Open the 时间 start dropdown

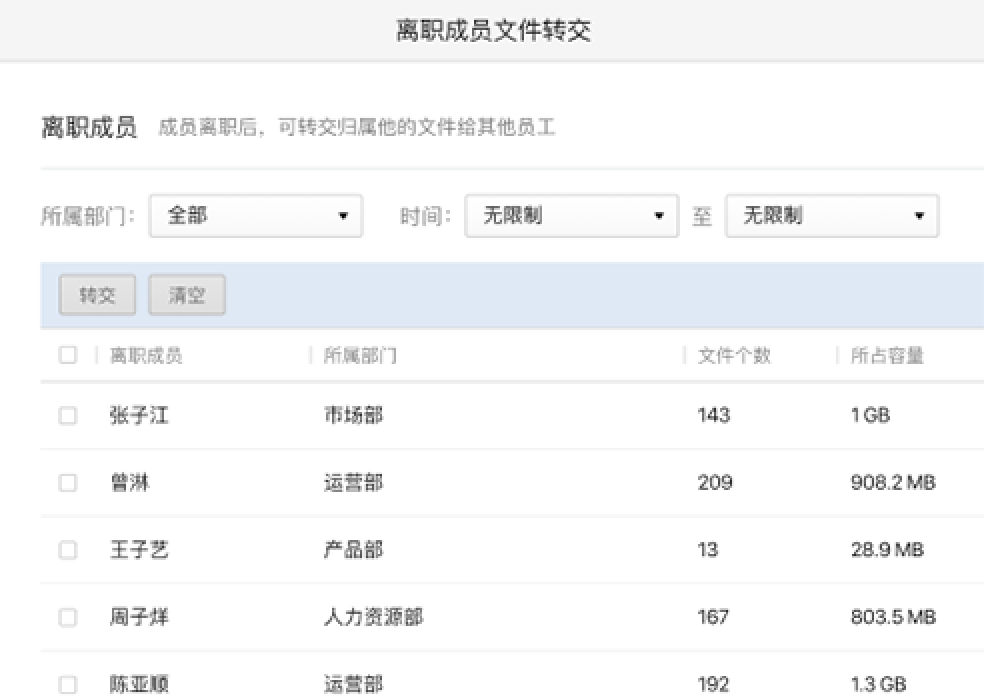pos(571,216)
